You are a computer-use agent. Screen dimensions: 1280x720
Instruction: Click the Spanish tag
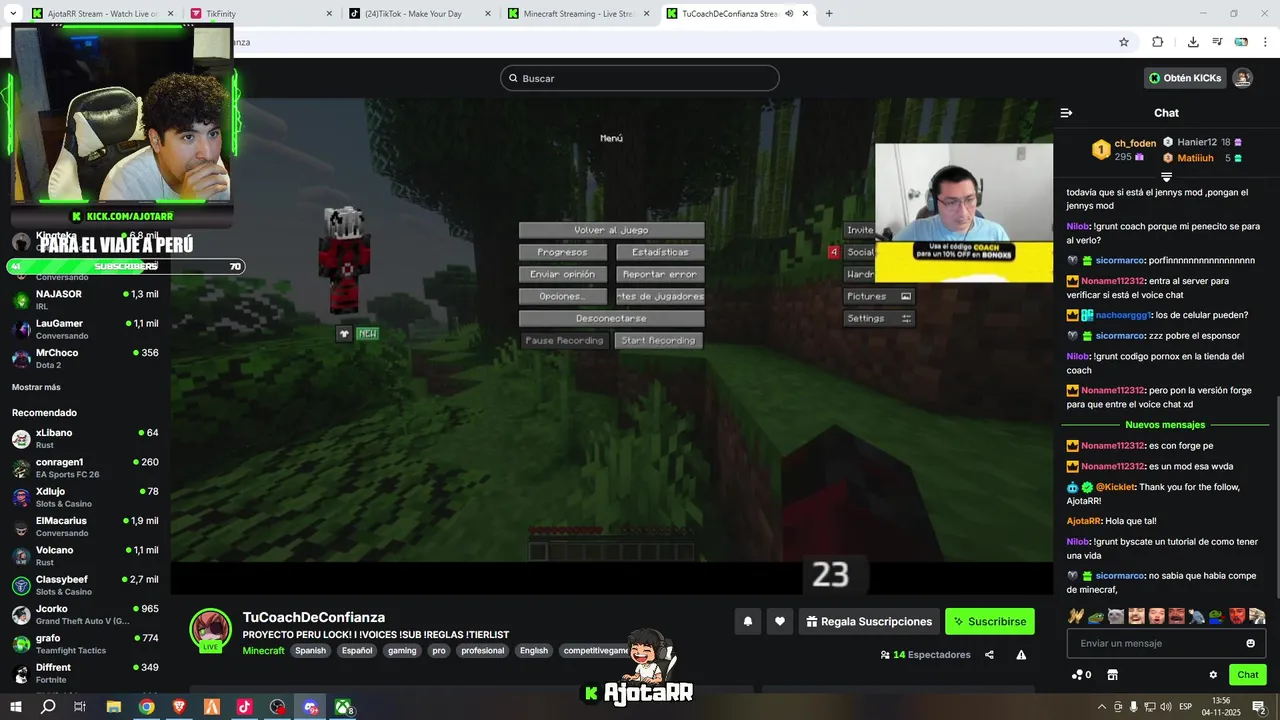(x=310, y=650)
